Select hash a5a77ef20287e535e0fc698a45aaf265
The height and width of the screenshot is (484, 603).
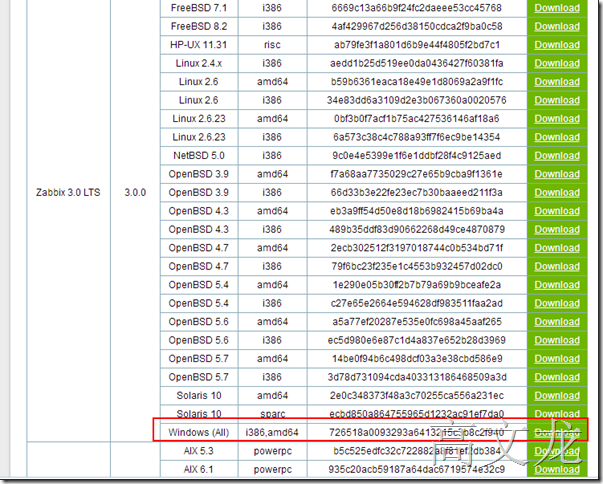click(417, 322)
